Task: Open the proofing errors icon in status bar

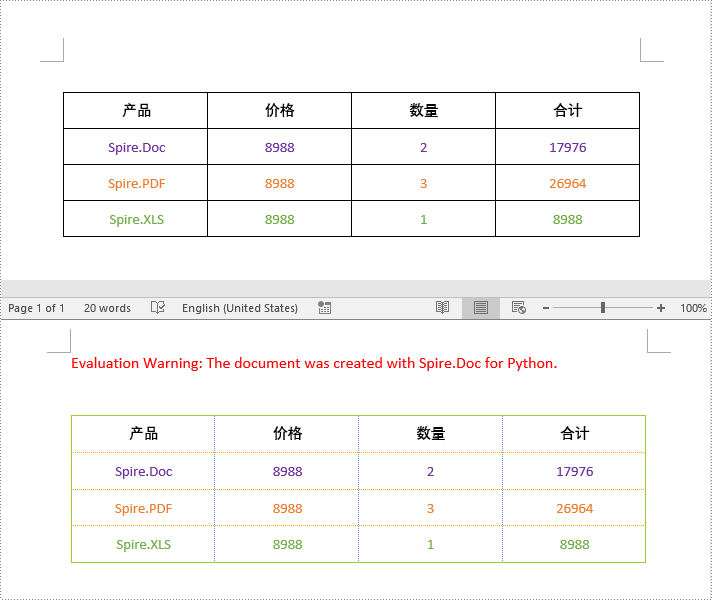Action: (x=158, y=307)
